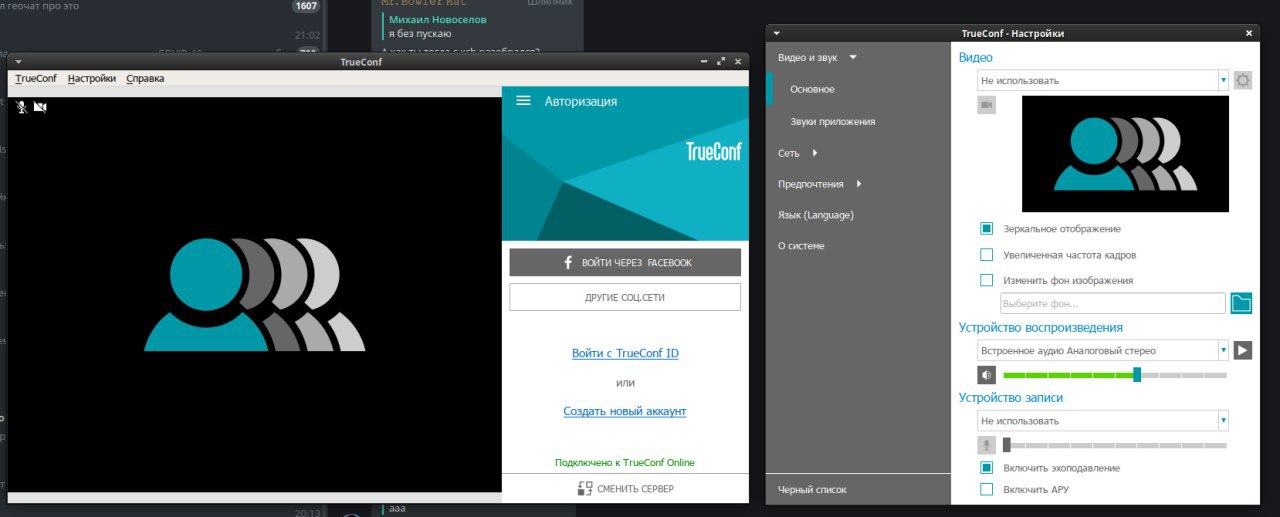
Task: Toggle Зеркальное отображение checkbox
Action: coord(986,229)
